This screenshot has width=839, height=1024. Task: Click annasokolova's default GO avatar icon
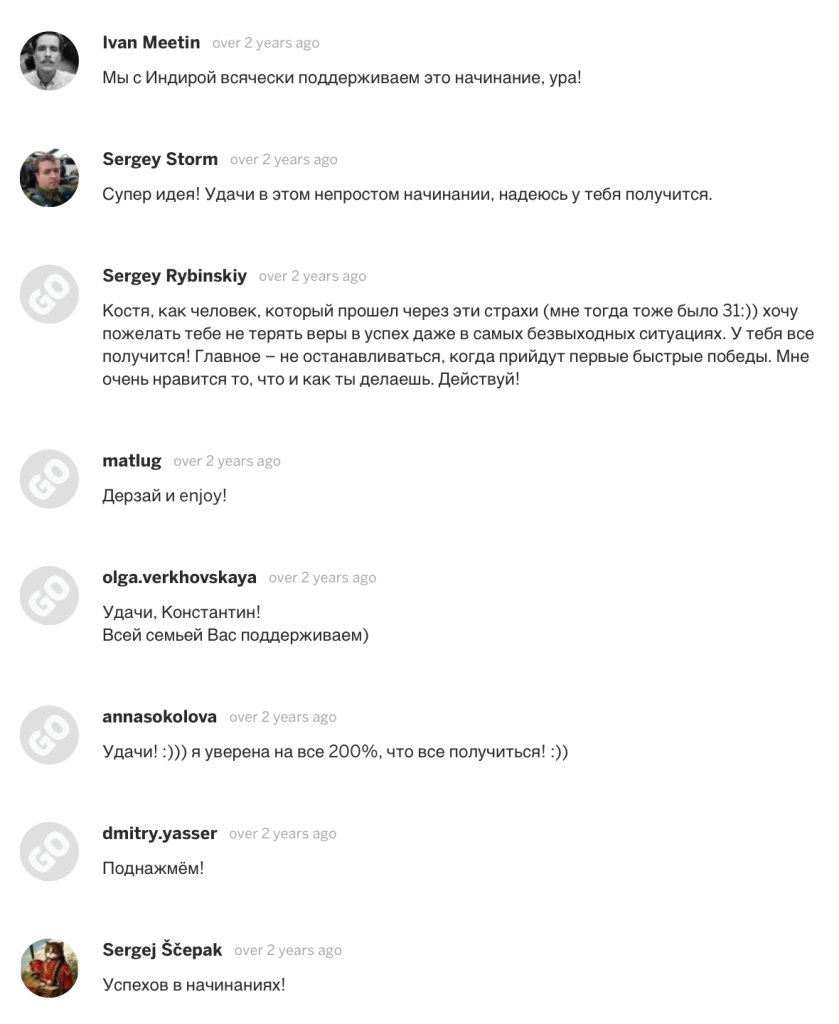tap(49, 735)
